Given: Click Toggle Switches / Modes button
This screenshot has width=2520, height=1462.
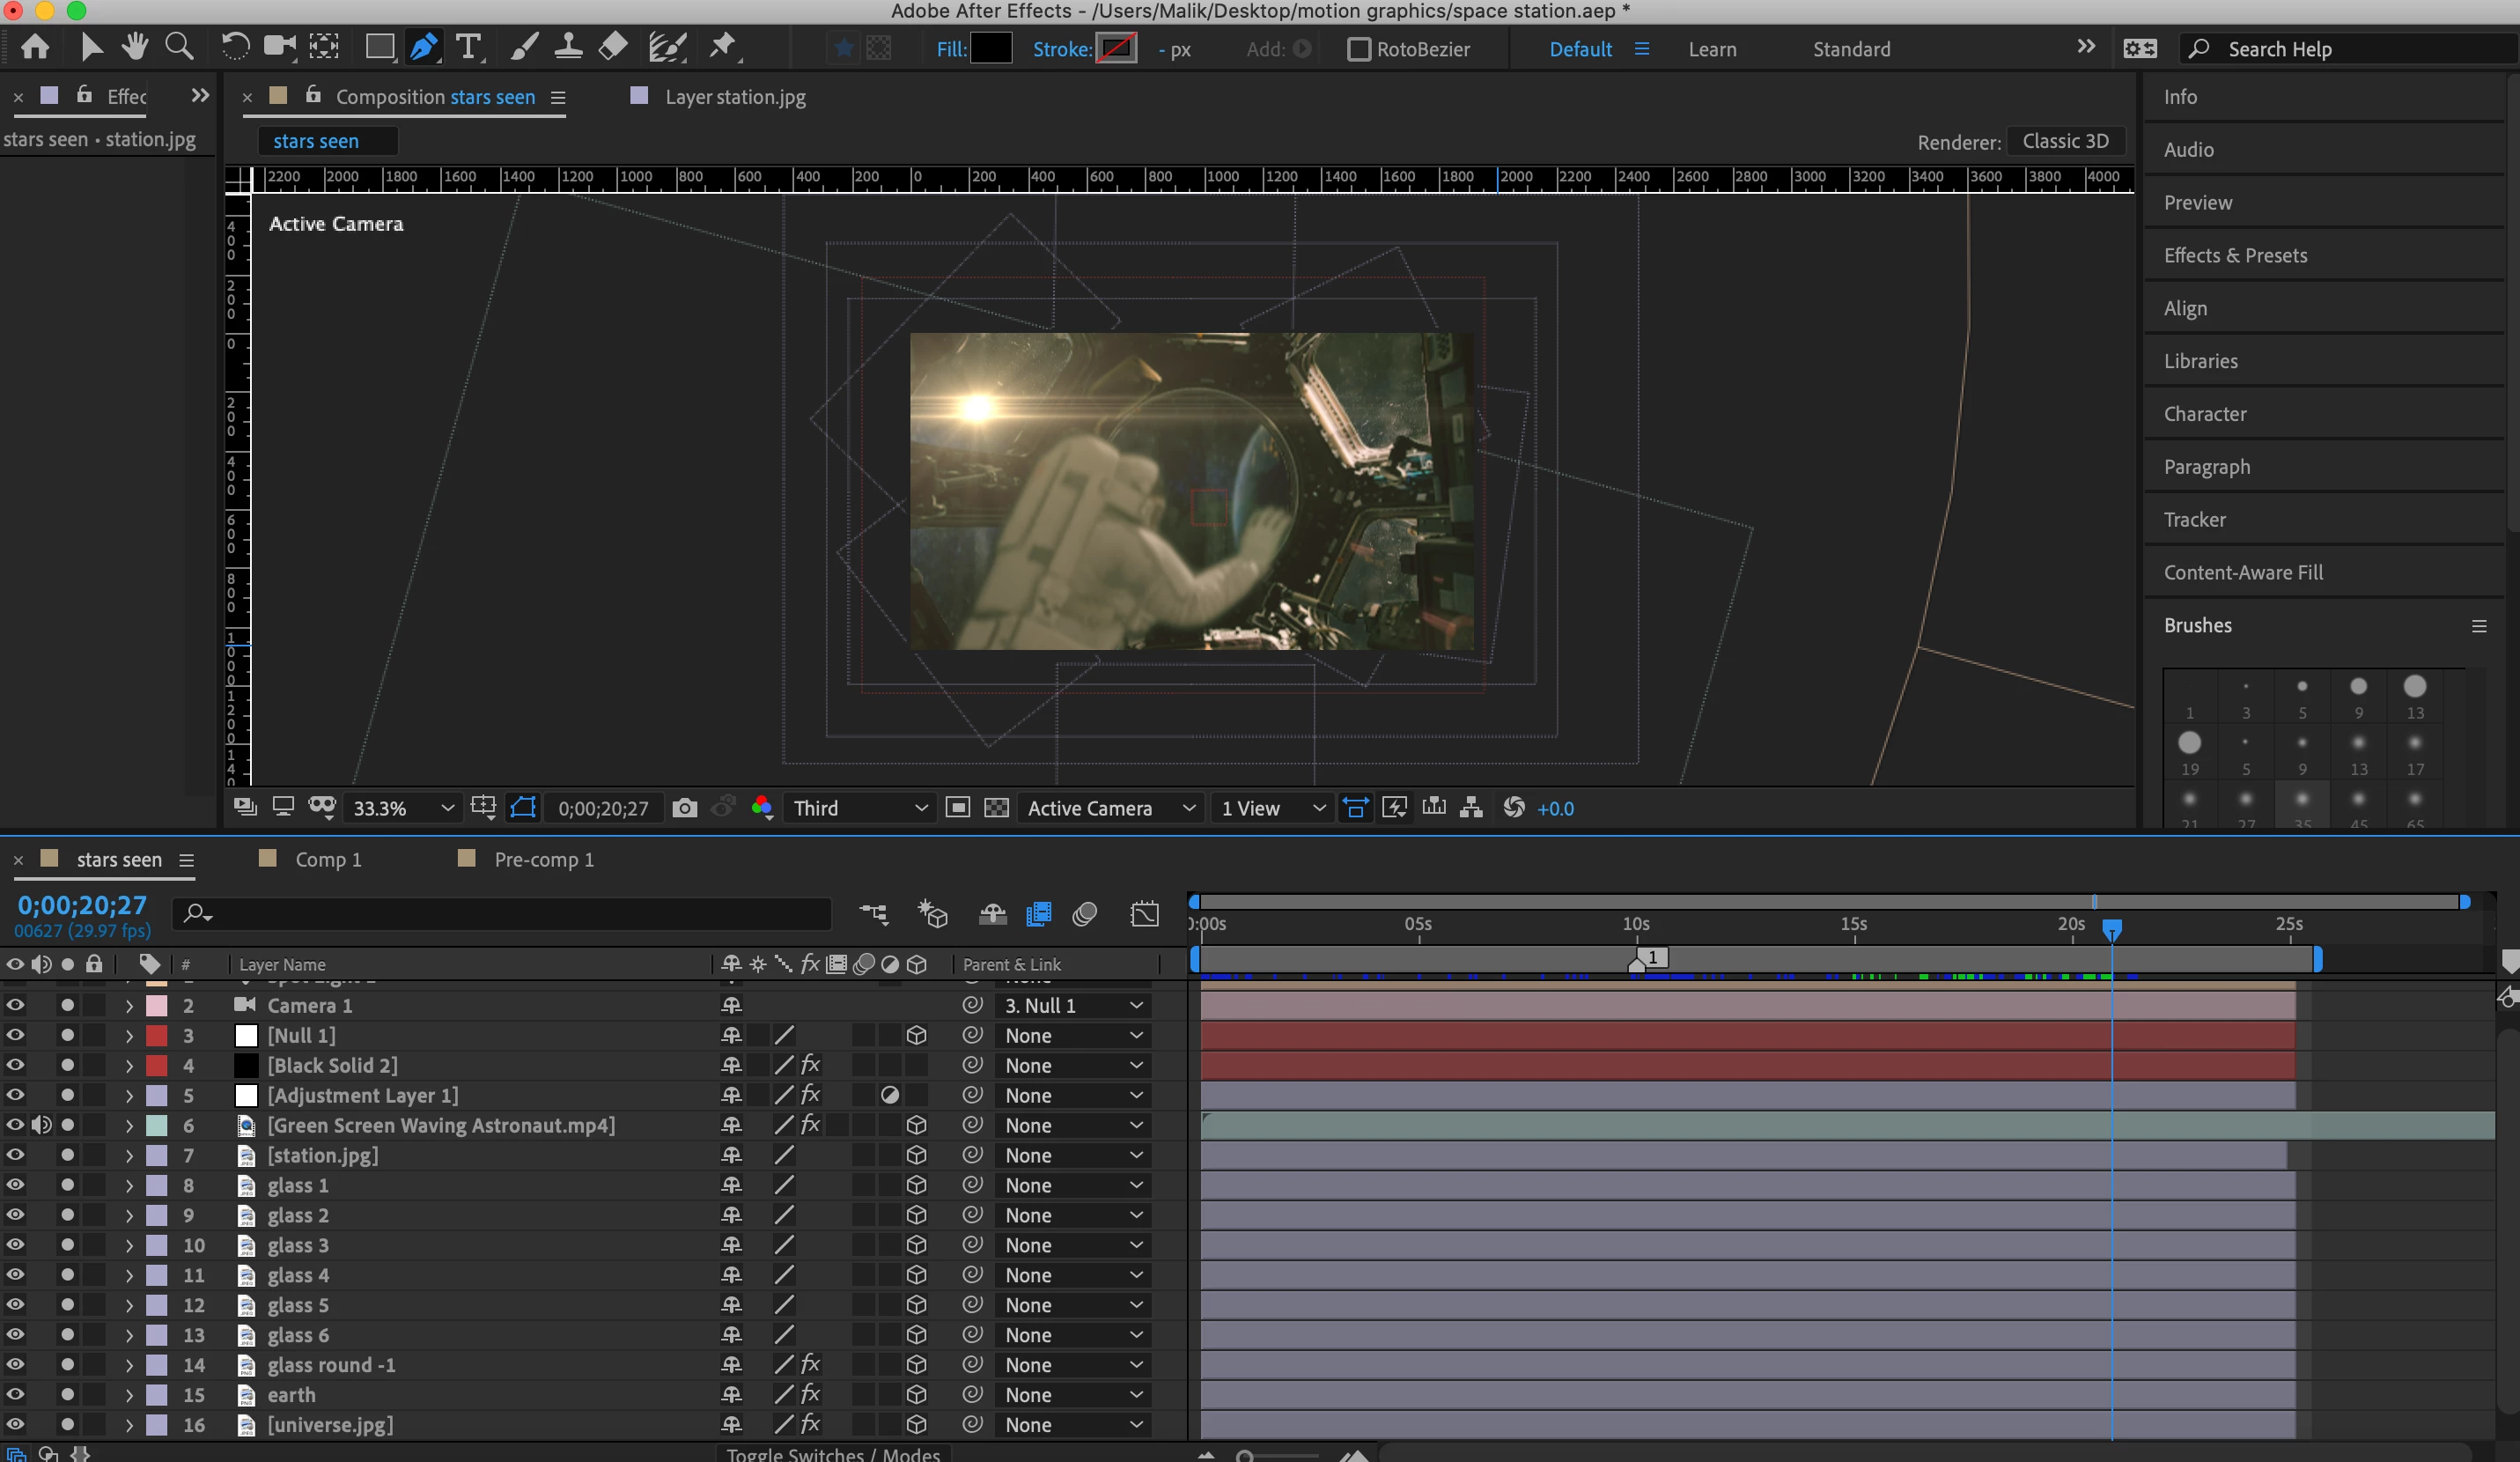Looking at the screenshot, I should [832, 1453].
